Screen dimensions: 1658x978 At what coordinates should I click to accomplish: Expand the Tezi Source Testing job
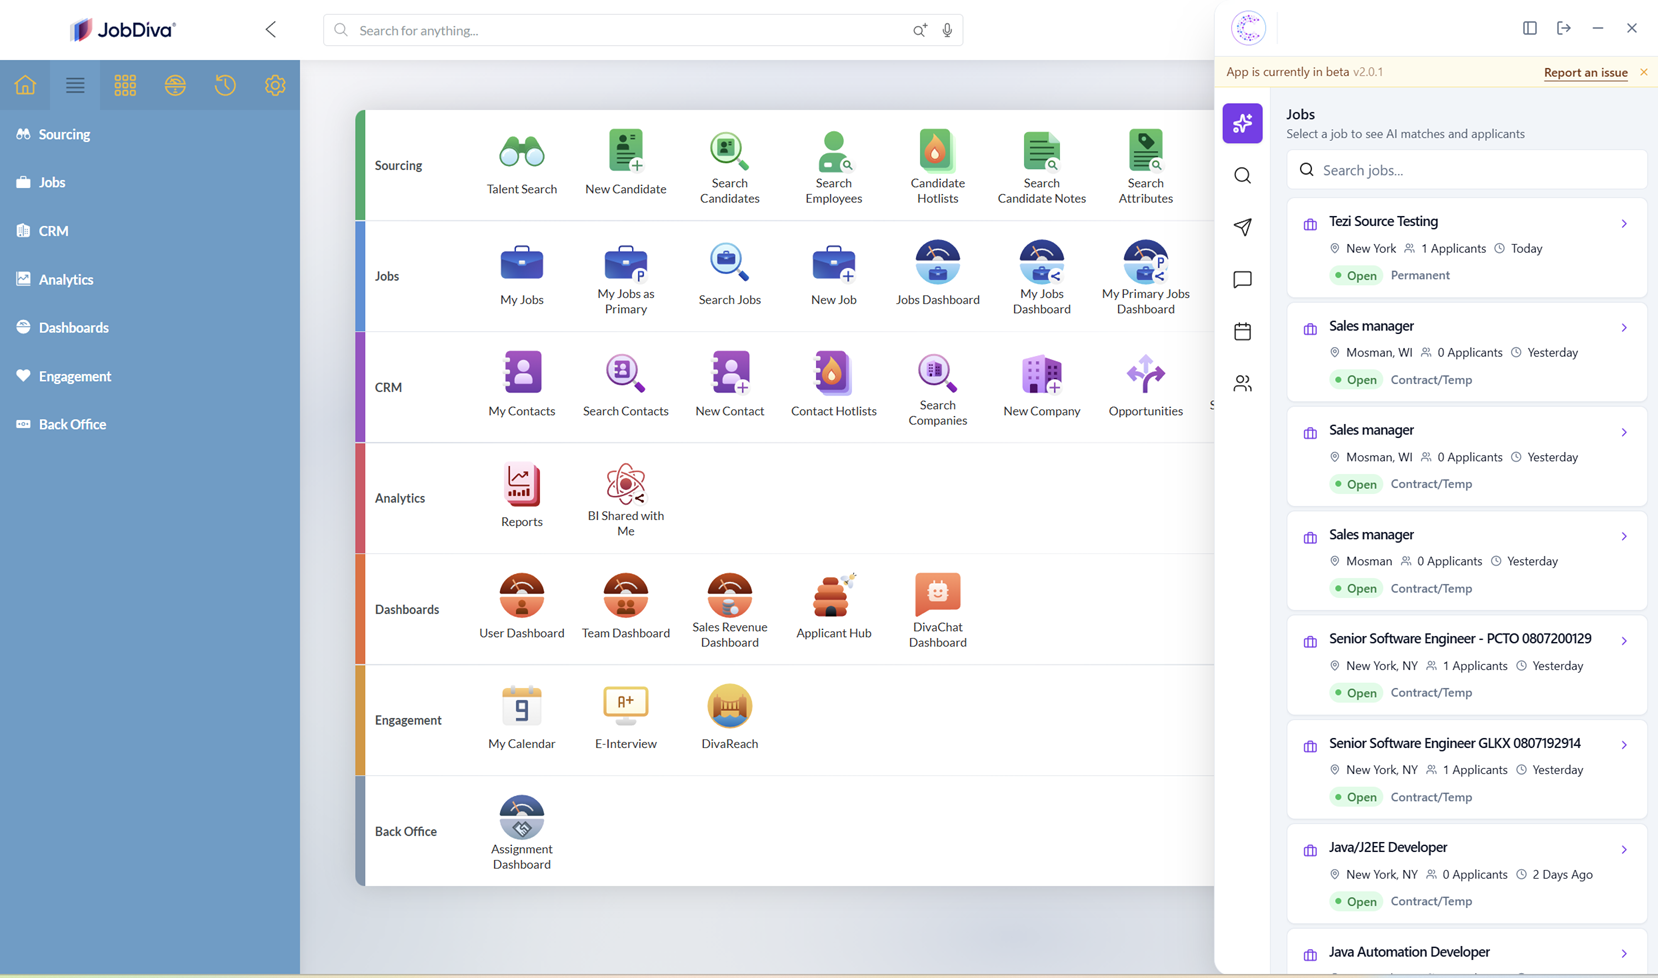point(1624,224)
